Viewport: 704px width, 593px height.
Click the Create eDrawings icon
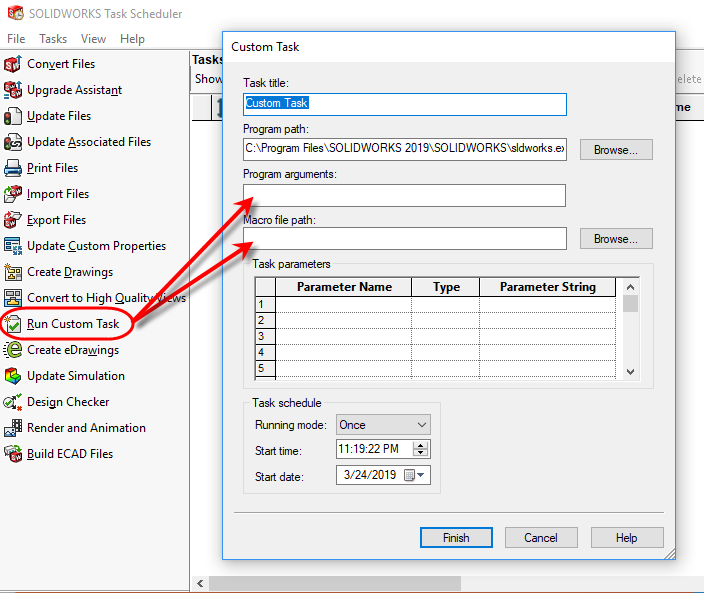pyautogui.click(x=13, y=350)
